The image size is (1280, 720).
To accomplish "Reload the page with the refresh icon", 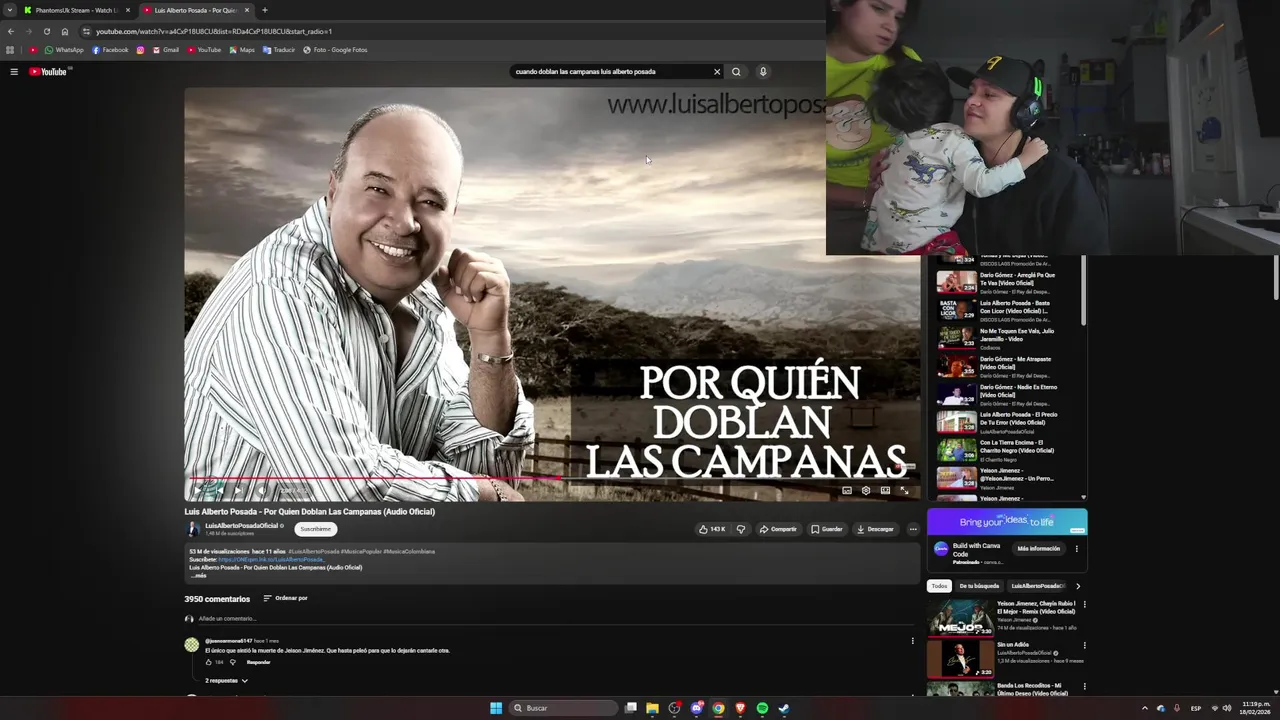I will [x=46, y=31].
